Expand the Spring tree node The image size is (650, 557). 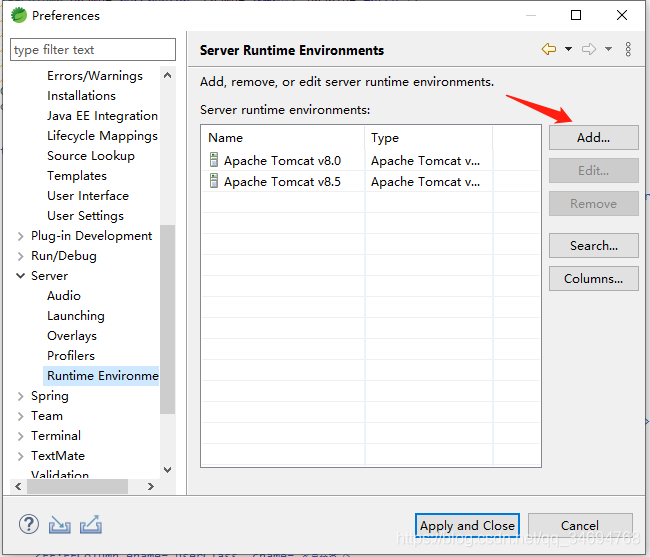20,396
